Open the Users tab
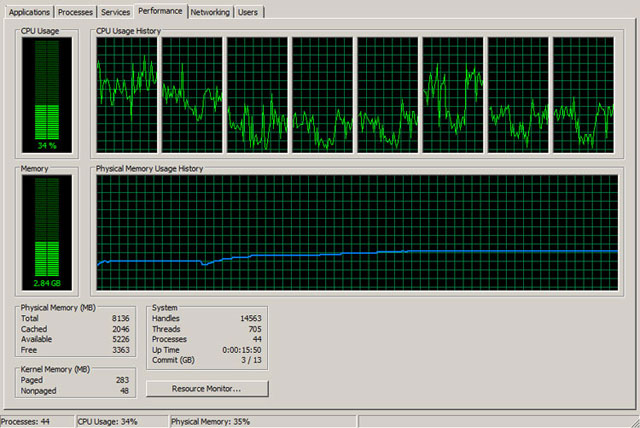Image resolution: width=640 pixels, height=428 pixels. pos(248,12)
